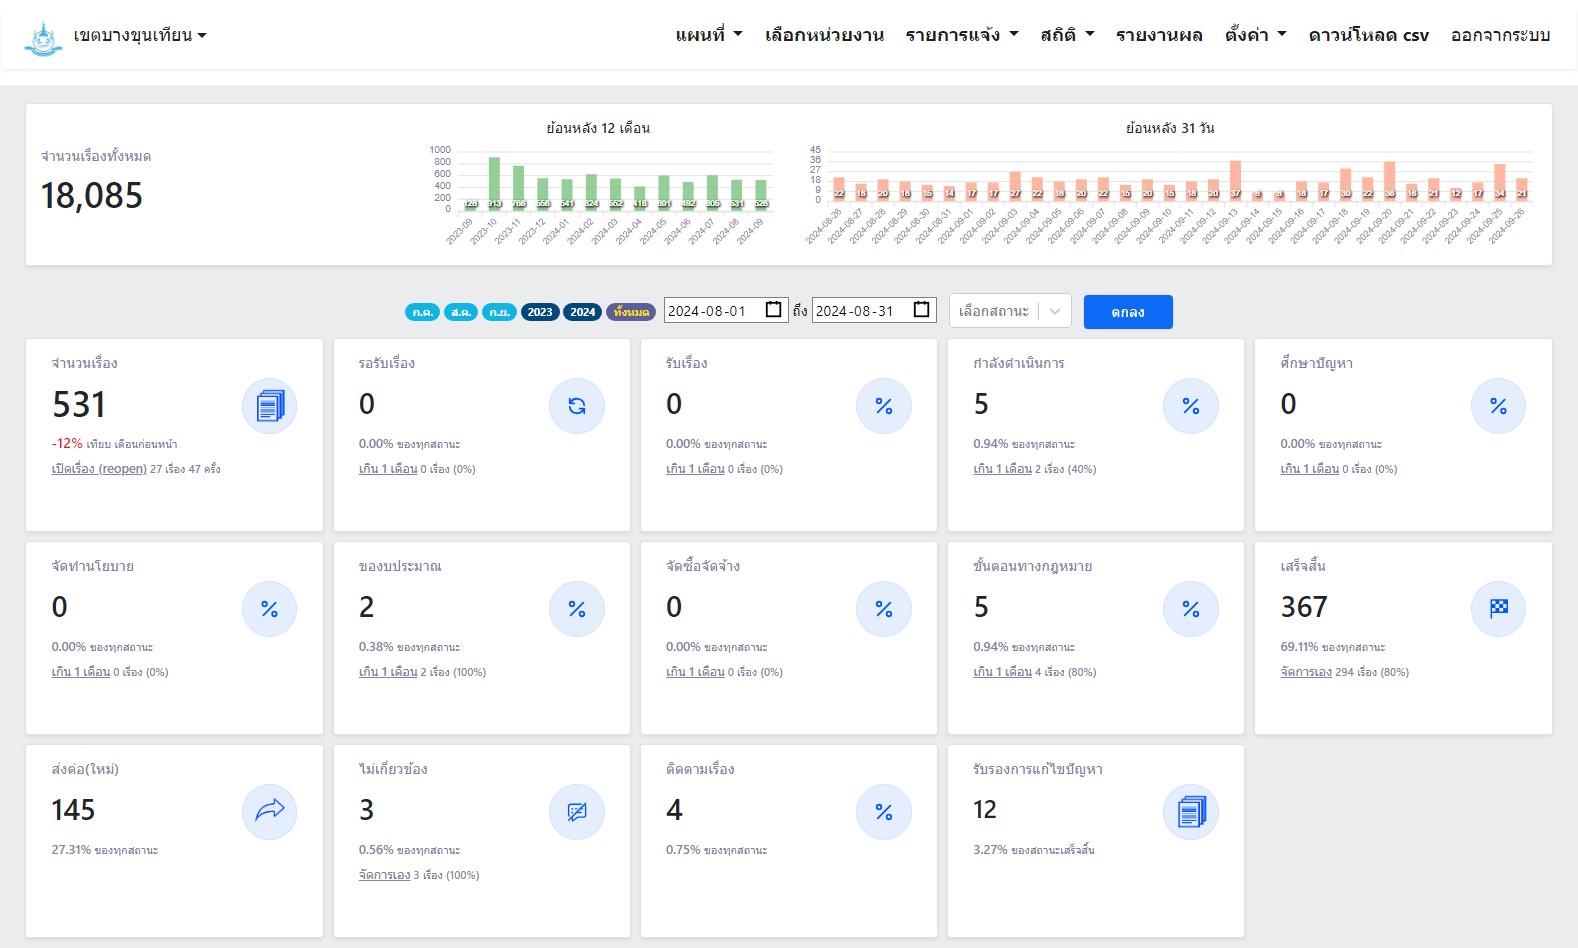Open the เลือกสถานะ status dropdown
Image resolution: width=1578 pixels, height=948 pixels.
click(1009, 311)
